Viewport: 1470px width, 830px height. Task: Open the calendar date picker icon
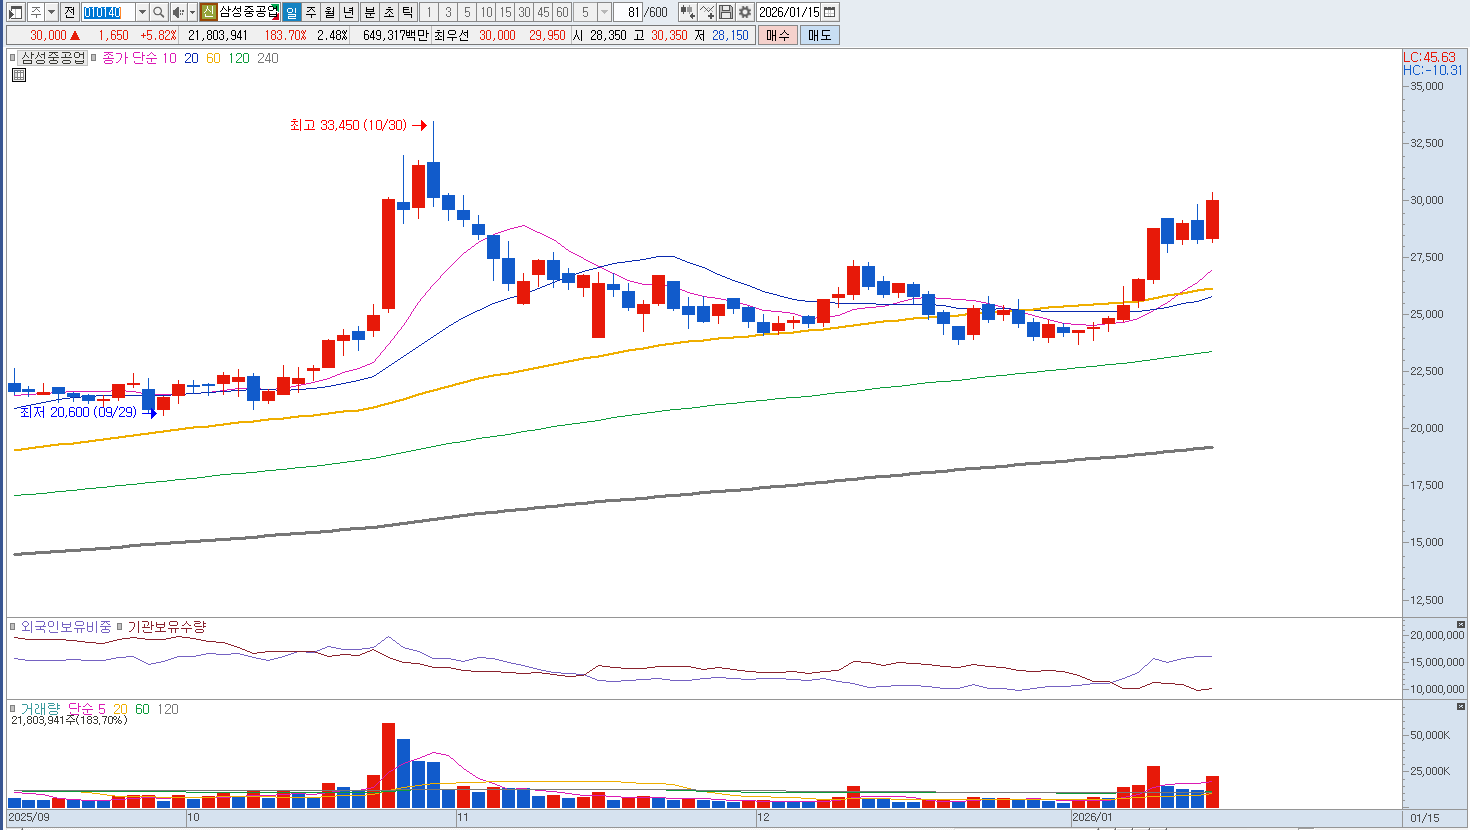pyautogui.click(x=830, y=12)
